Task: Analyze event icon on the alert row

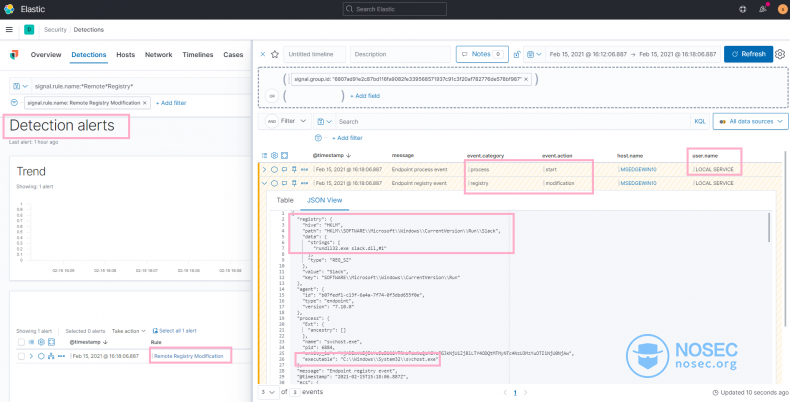Action: 51,356
